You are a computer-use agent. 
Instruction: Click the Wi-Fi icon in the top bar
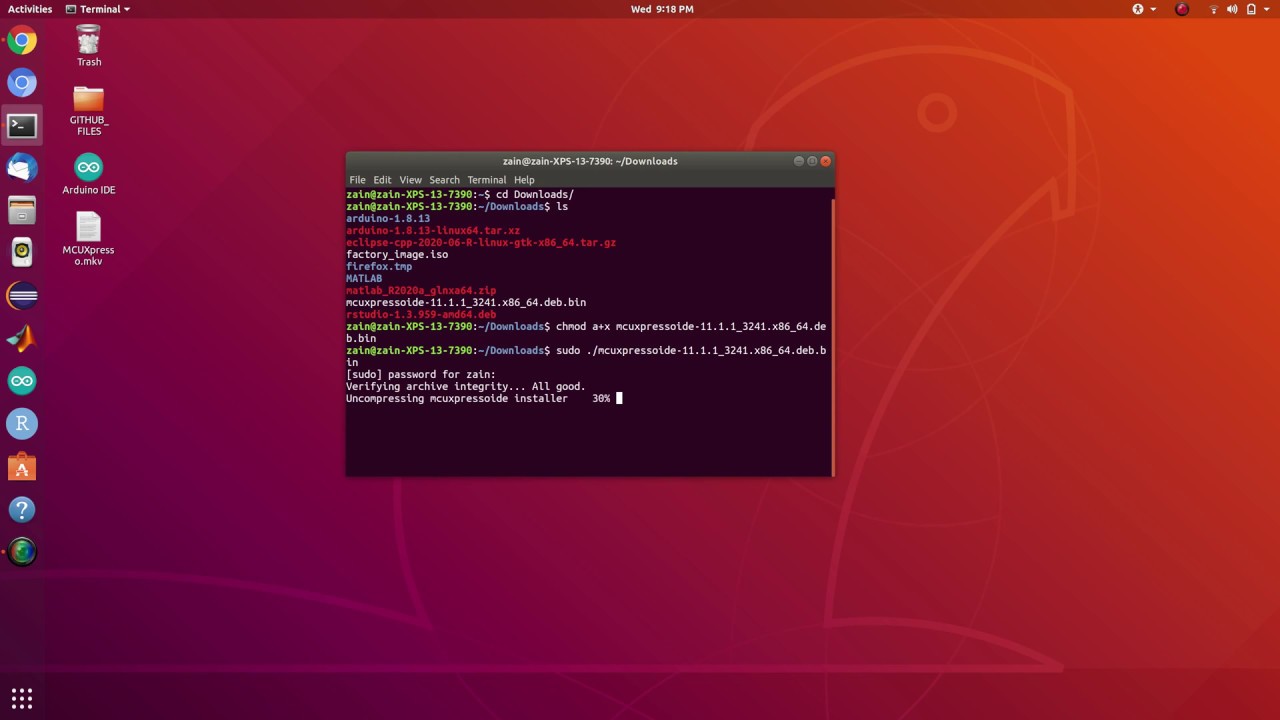pos(1214,9)
